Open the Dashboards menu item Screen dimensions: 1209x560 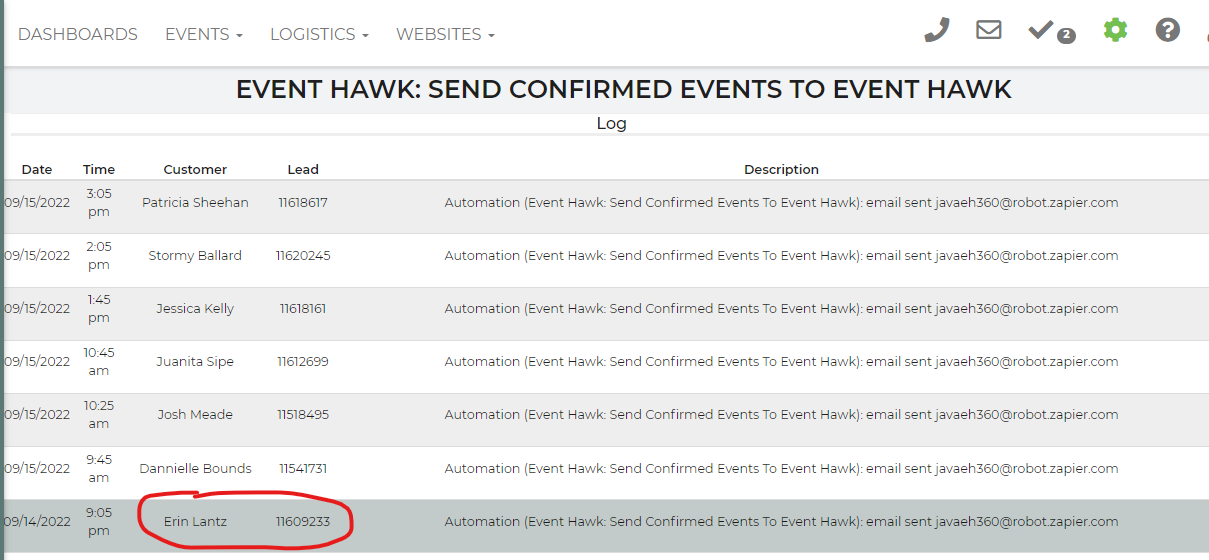pyautogui.click(x=78, y=34)
